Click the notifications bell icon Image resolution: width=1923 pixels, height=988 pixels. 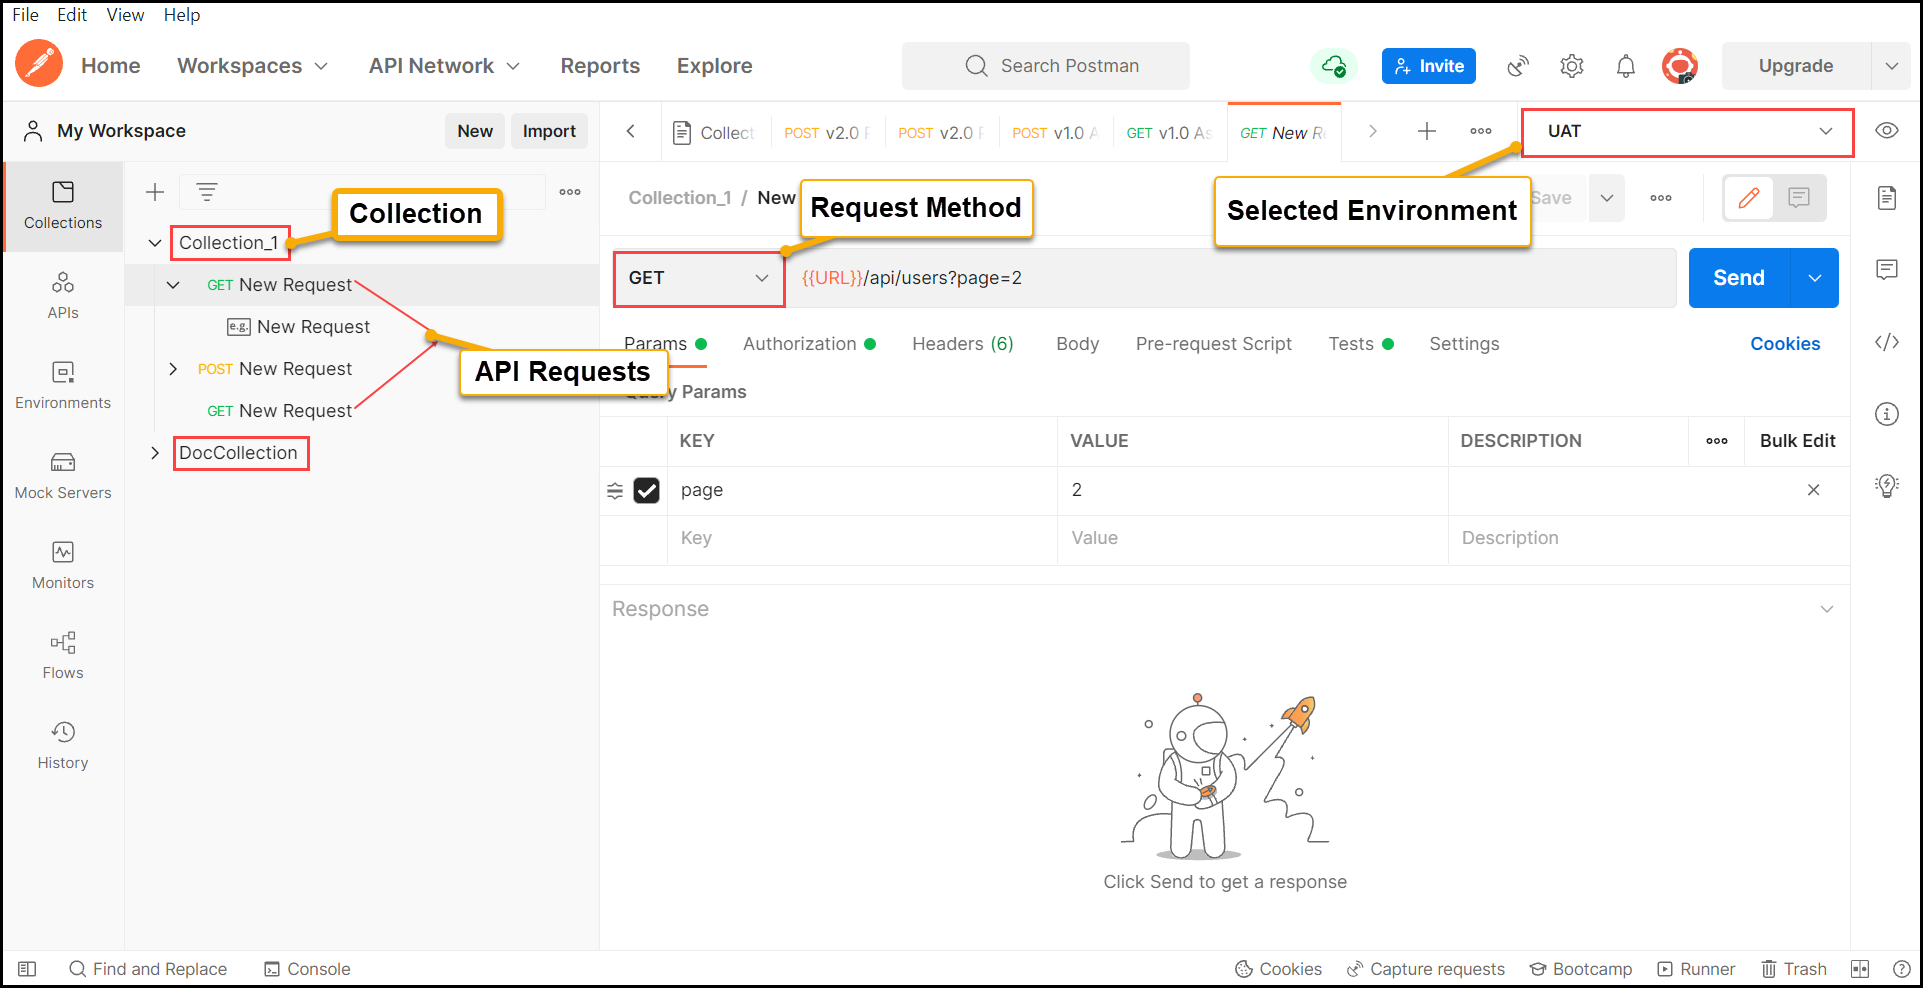pos(1626,66)
